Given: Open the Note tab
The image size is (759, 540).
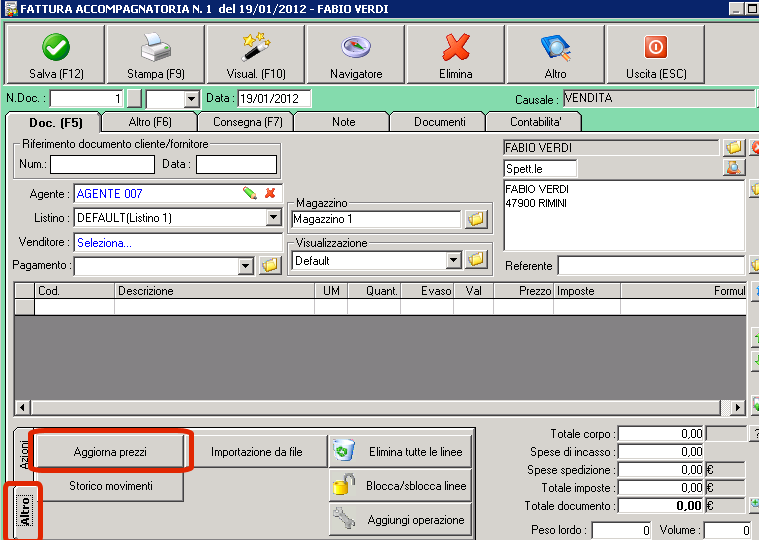Looking at the screenshot, I should coord(343,122).
